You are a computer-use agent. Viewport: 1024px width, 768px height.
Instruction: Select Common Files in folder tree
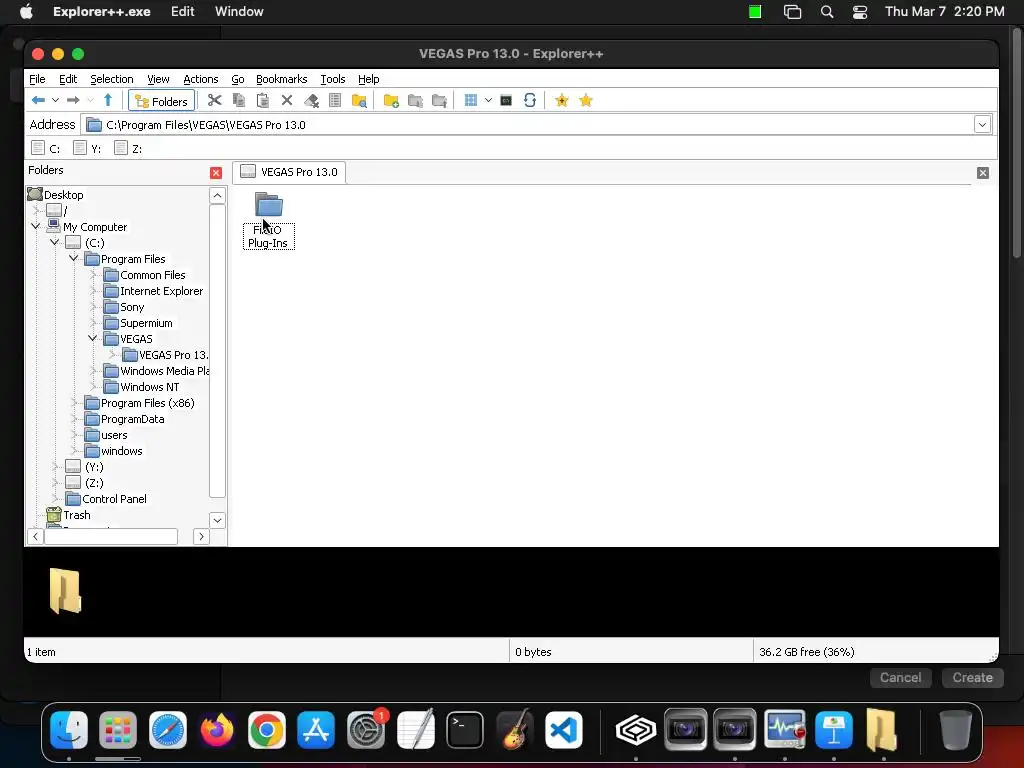(x=153, y=275)
